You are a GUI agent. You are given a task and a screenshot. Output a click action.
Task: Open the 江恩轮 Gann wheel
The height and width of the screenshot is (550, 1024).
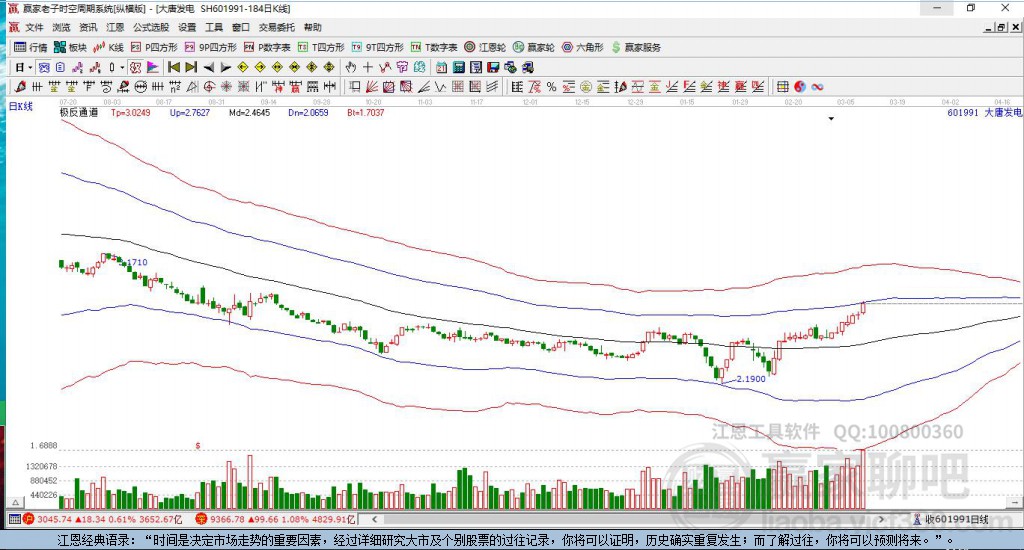[x=485, y=47]
